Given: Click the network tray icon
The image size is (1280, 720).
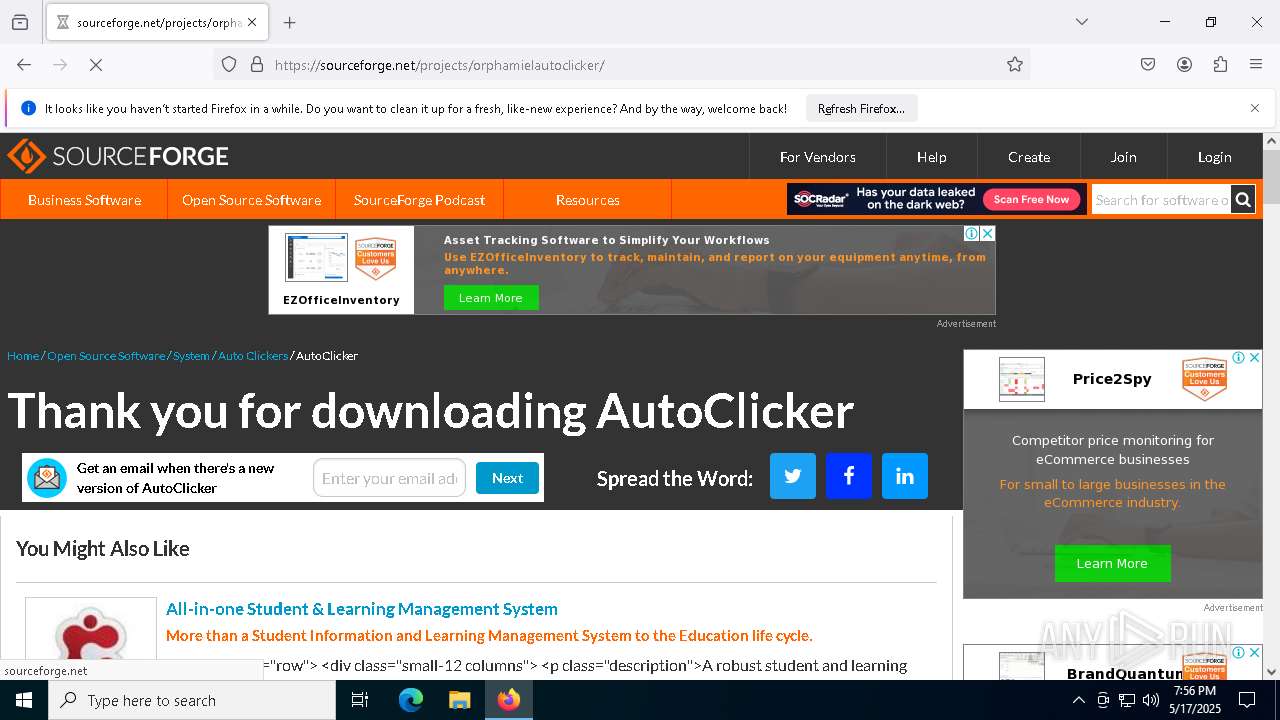Looking at the screenshot, I should click(1127, 700).
